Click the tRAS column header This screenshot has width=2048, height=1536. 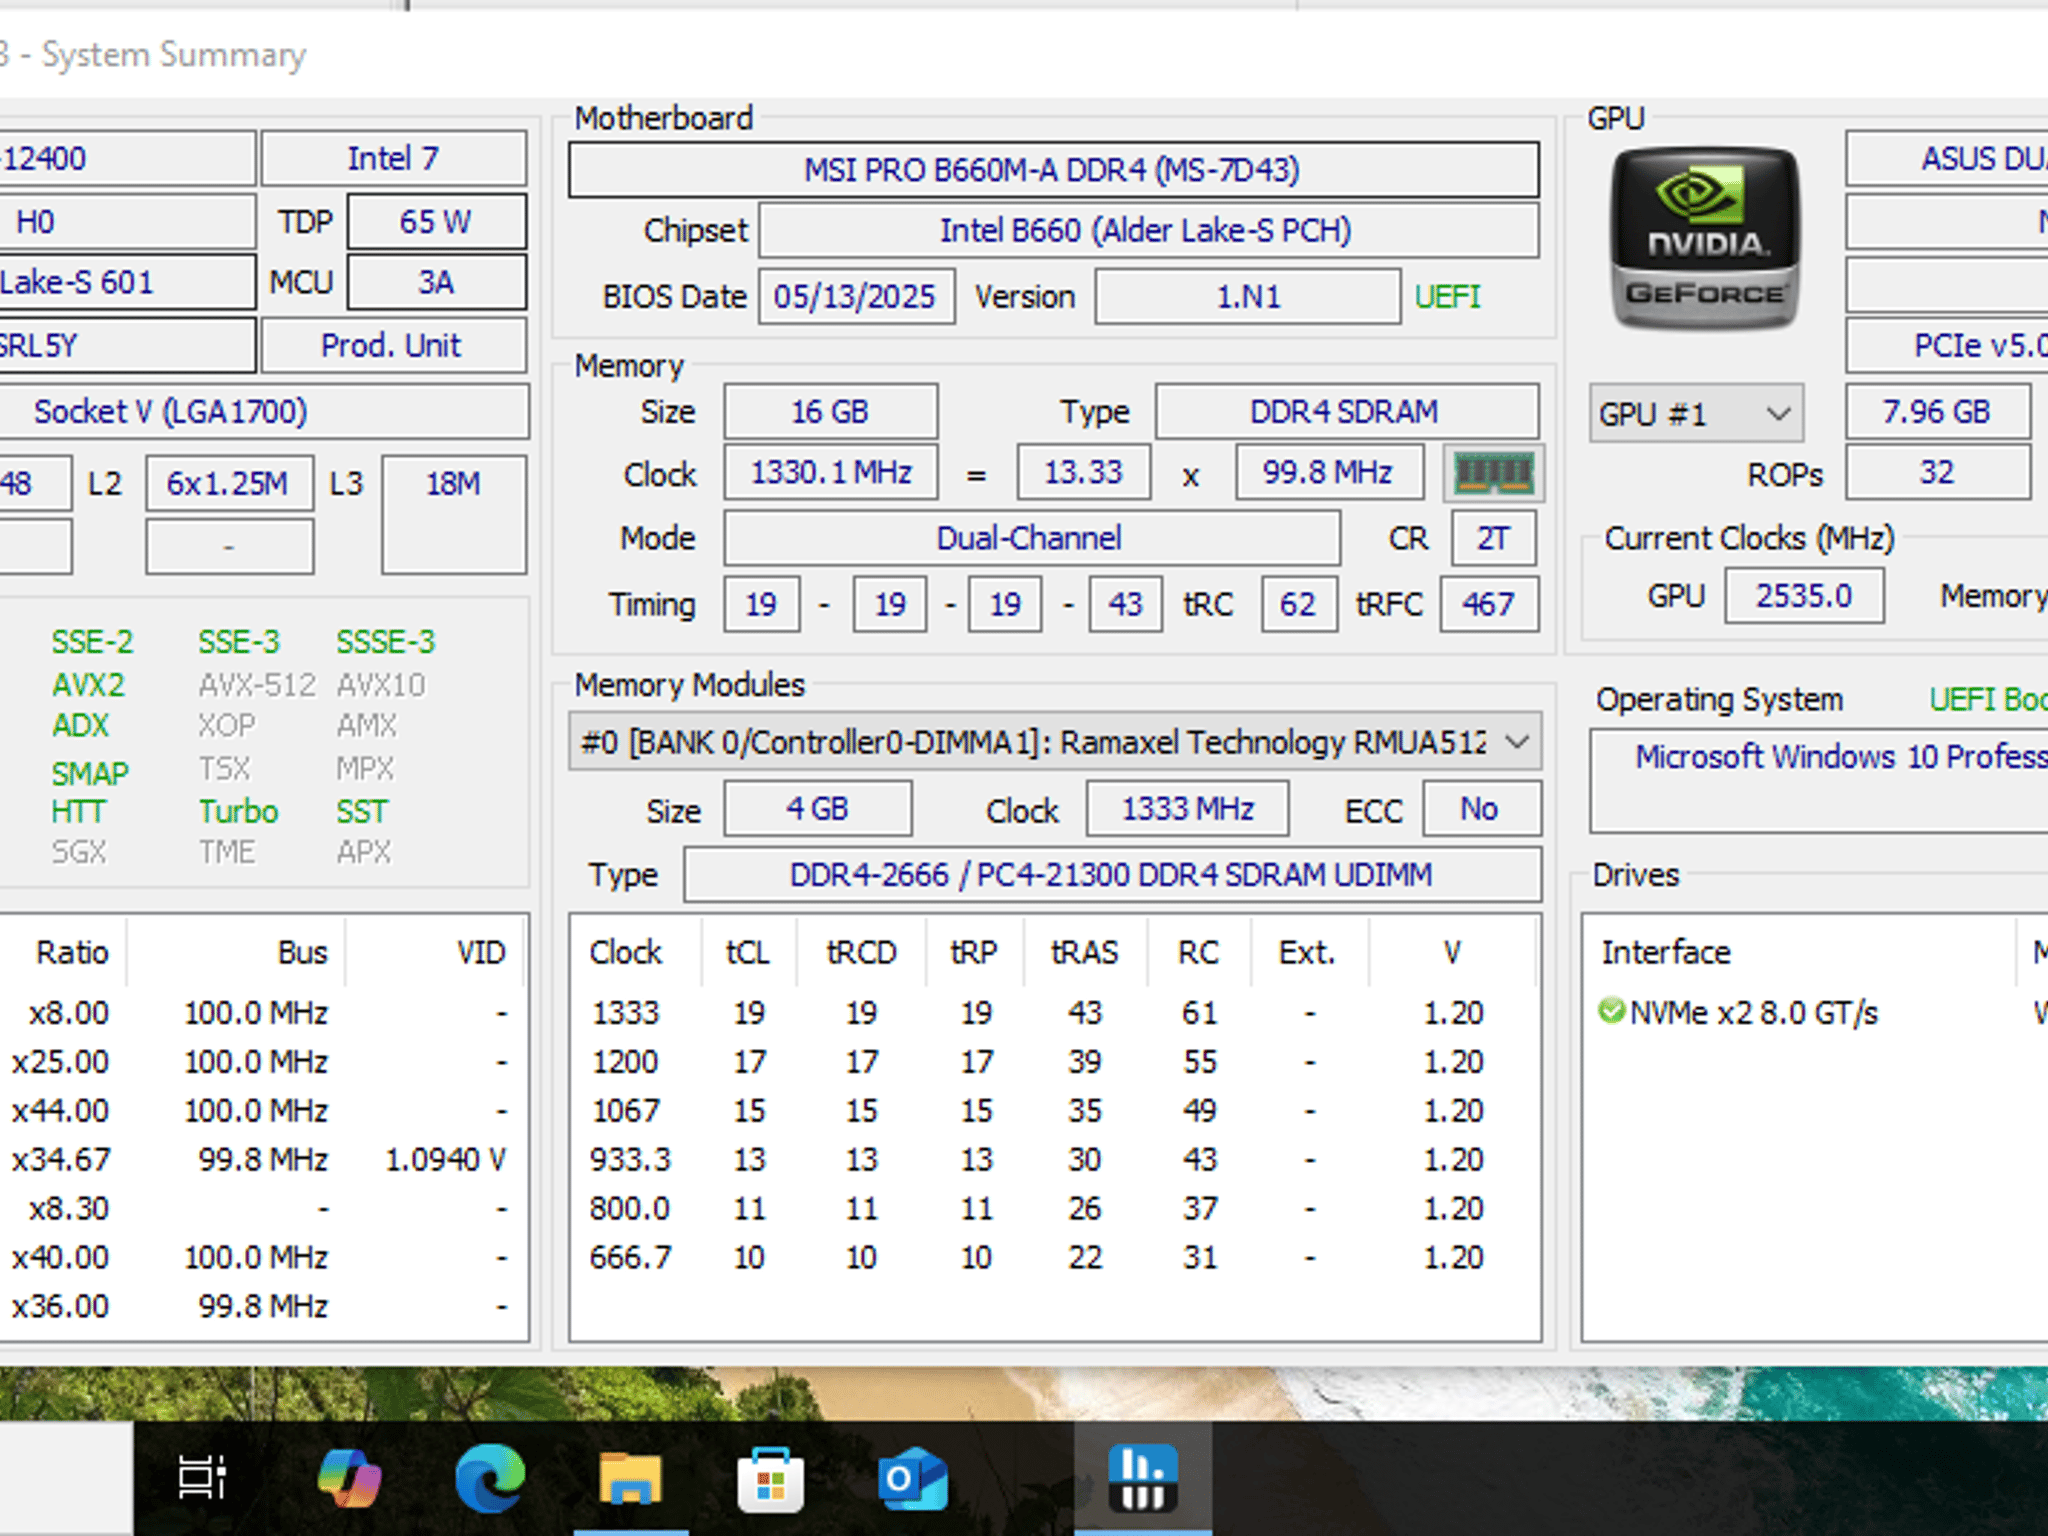1085,951
